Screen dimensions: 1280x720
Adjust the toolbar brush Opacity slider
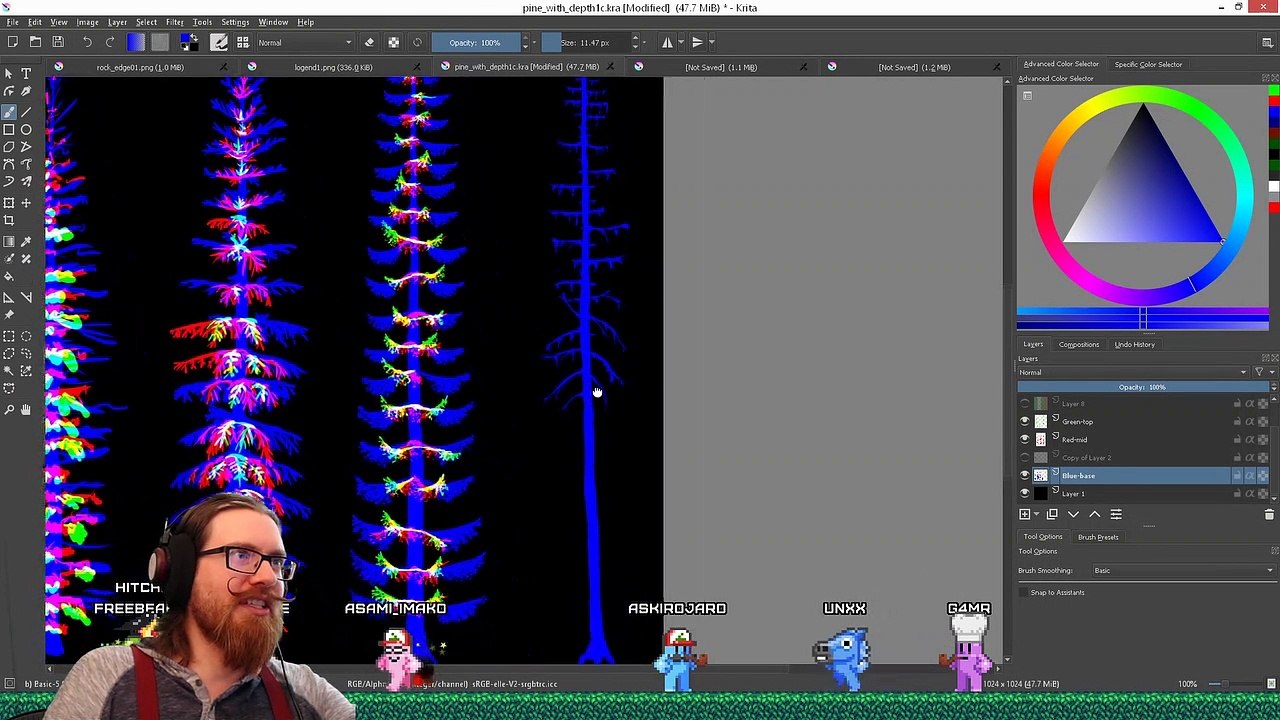click(476, 42)
